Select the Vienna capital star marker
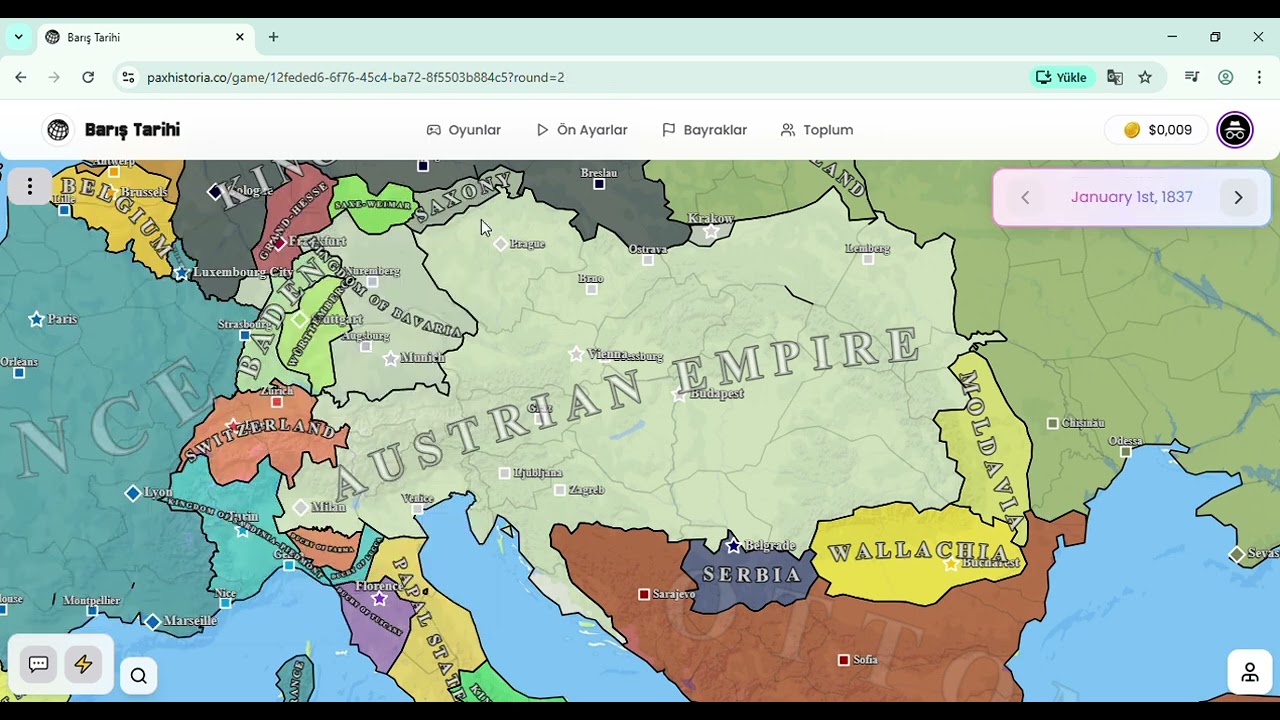The image size is (1280, 720). coord(576,354)
